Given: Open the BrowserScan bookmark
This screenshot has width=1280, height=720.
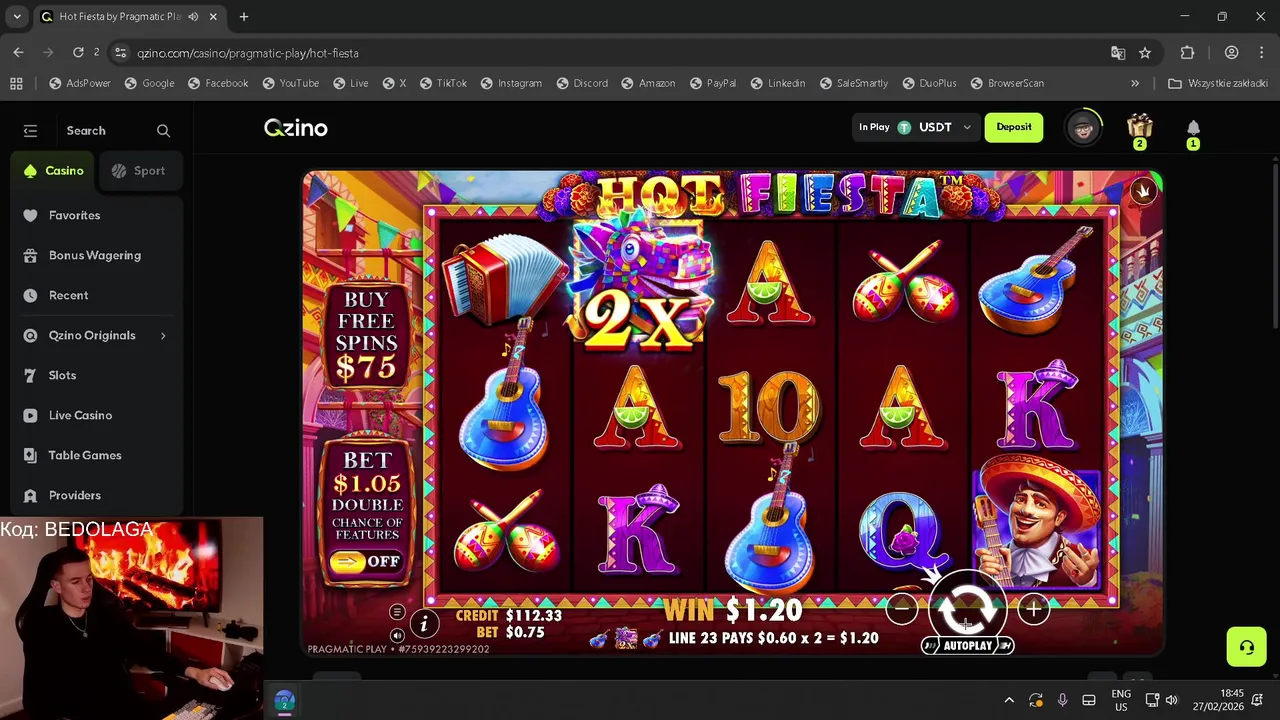Looking at the screenshot, I should [x=1007, y=83].
